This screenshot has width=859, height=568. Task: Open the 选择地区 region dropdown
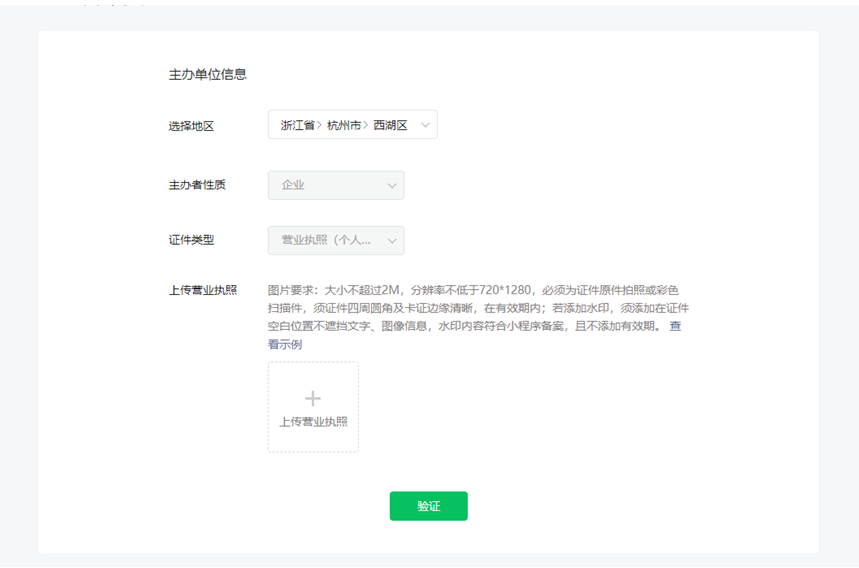(x=352, y=125)
